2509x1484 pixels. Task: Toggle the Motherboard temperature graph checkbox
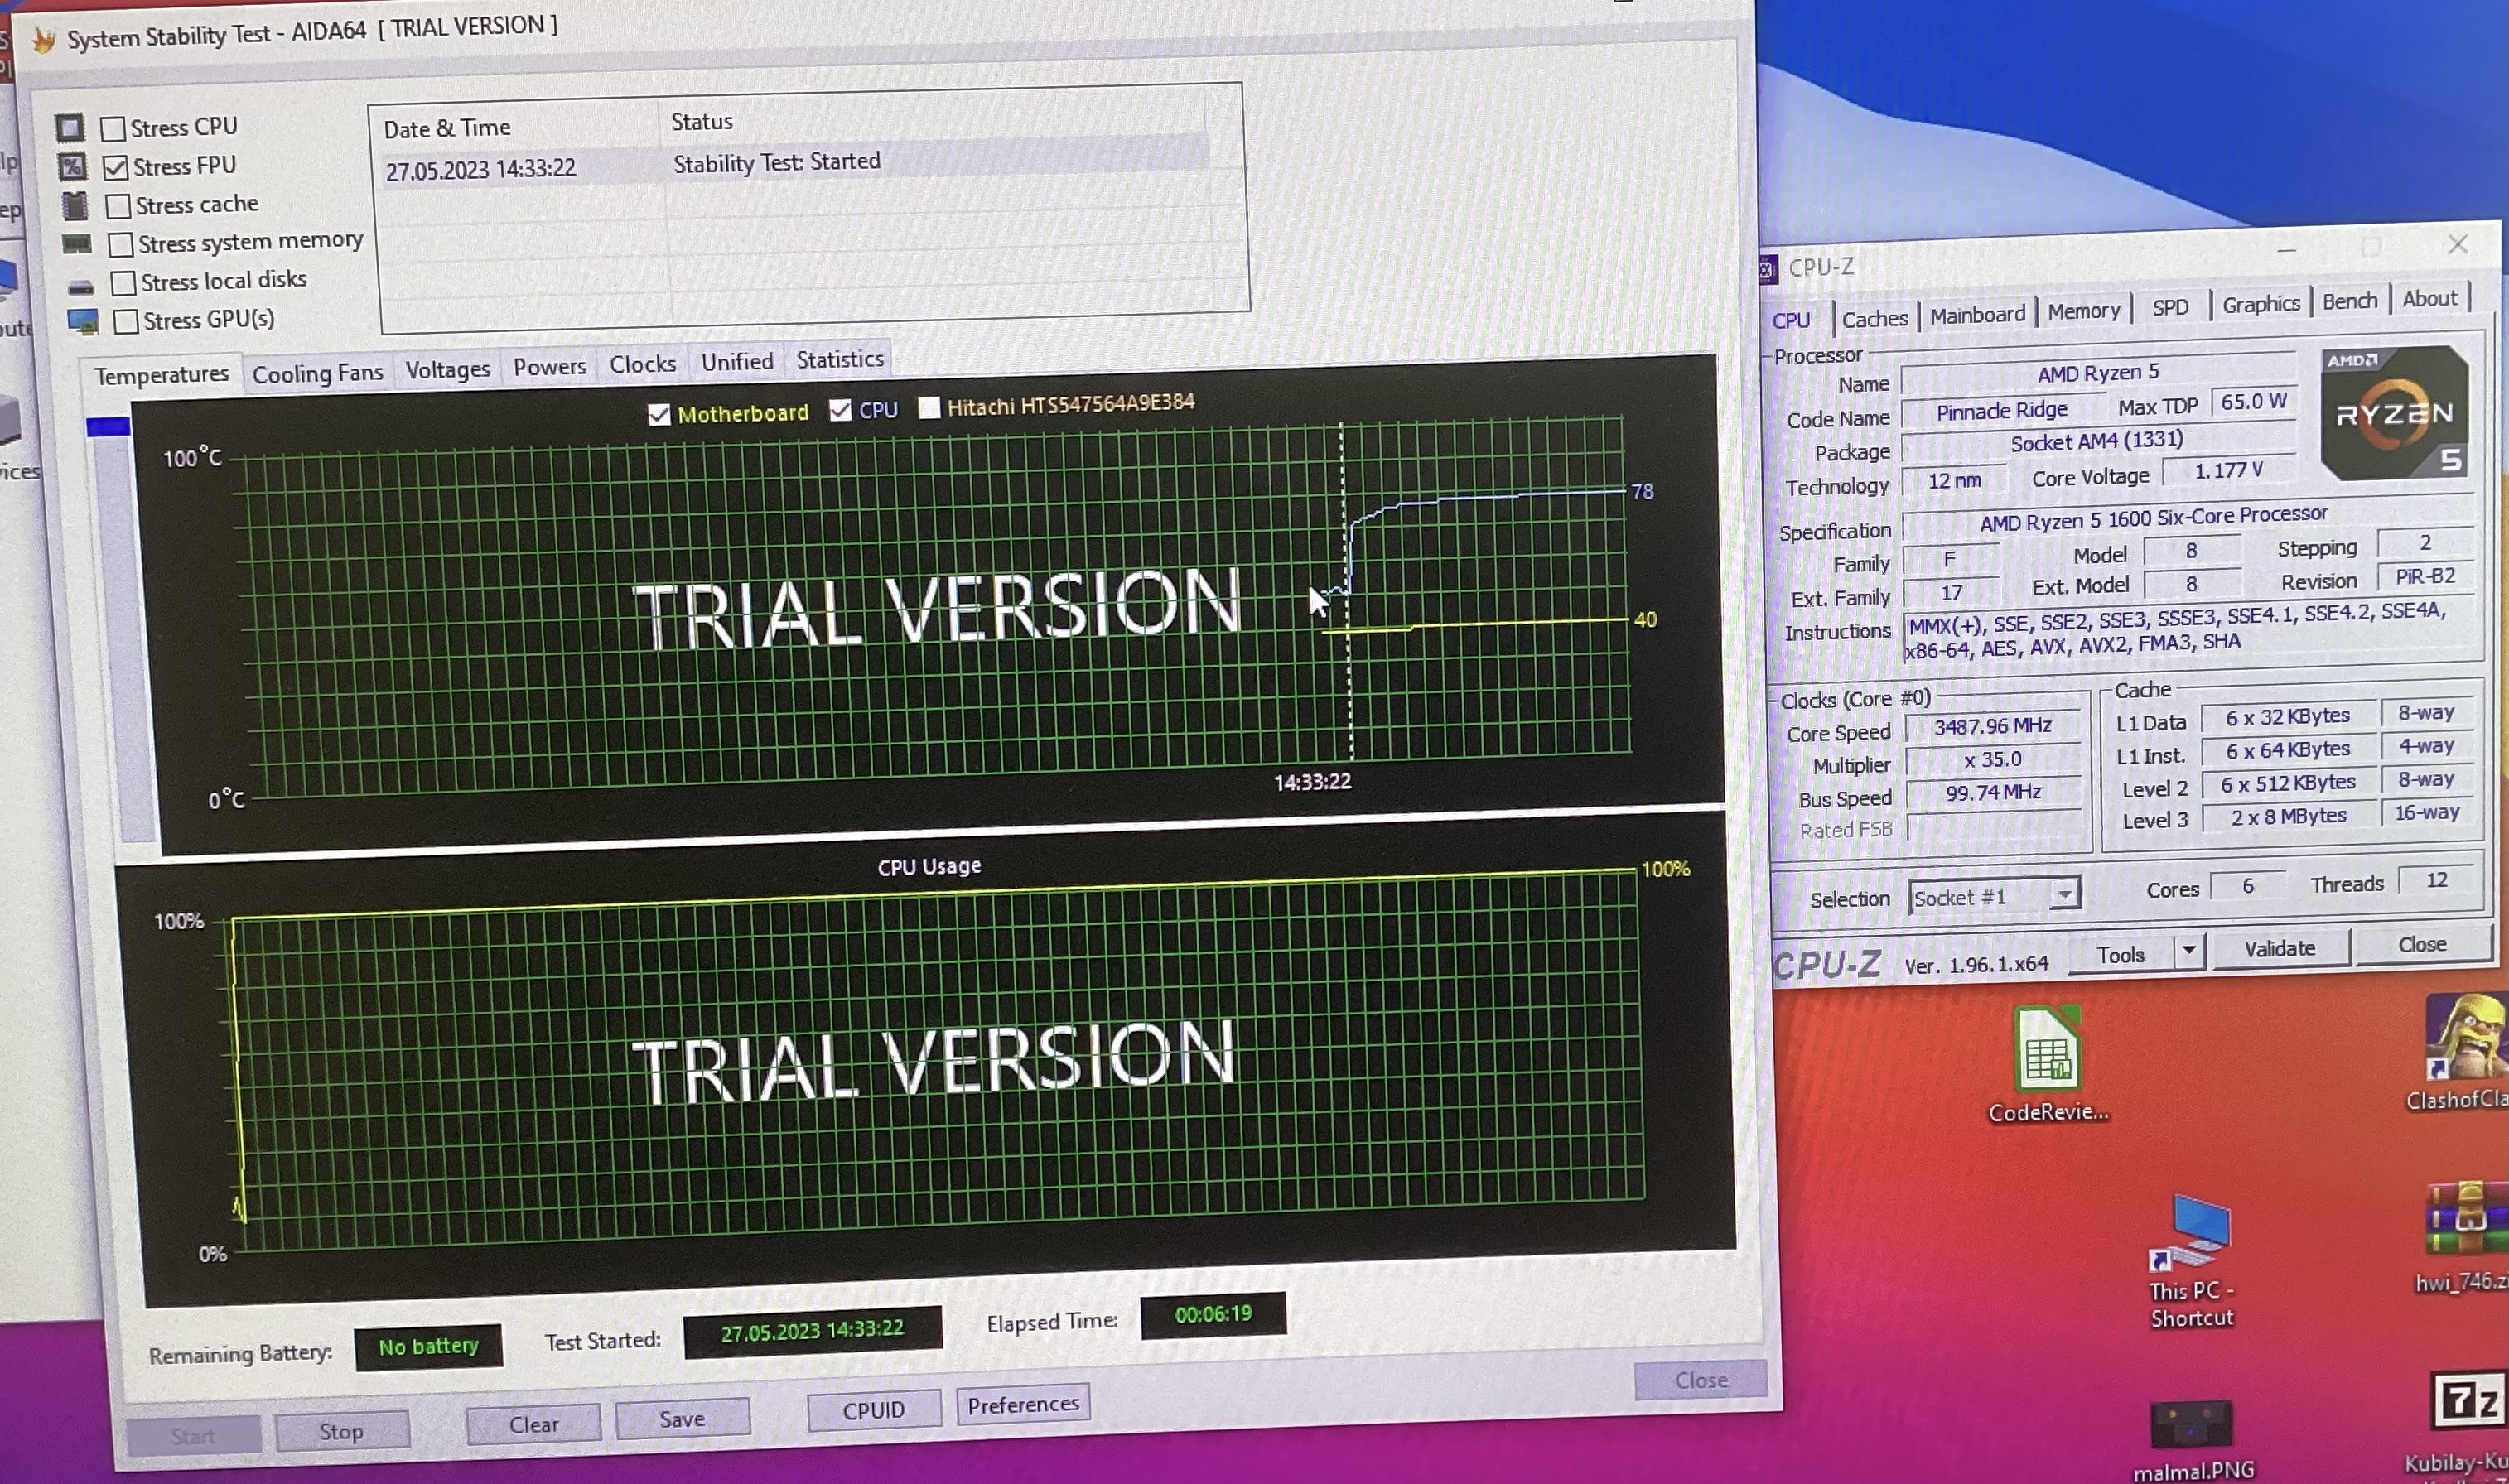(x=659, y=414)
